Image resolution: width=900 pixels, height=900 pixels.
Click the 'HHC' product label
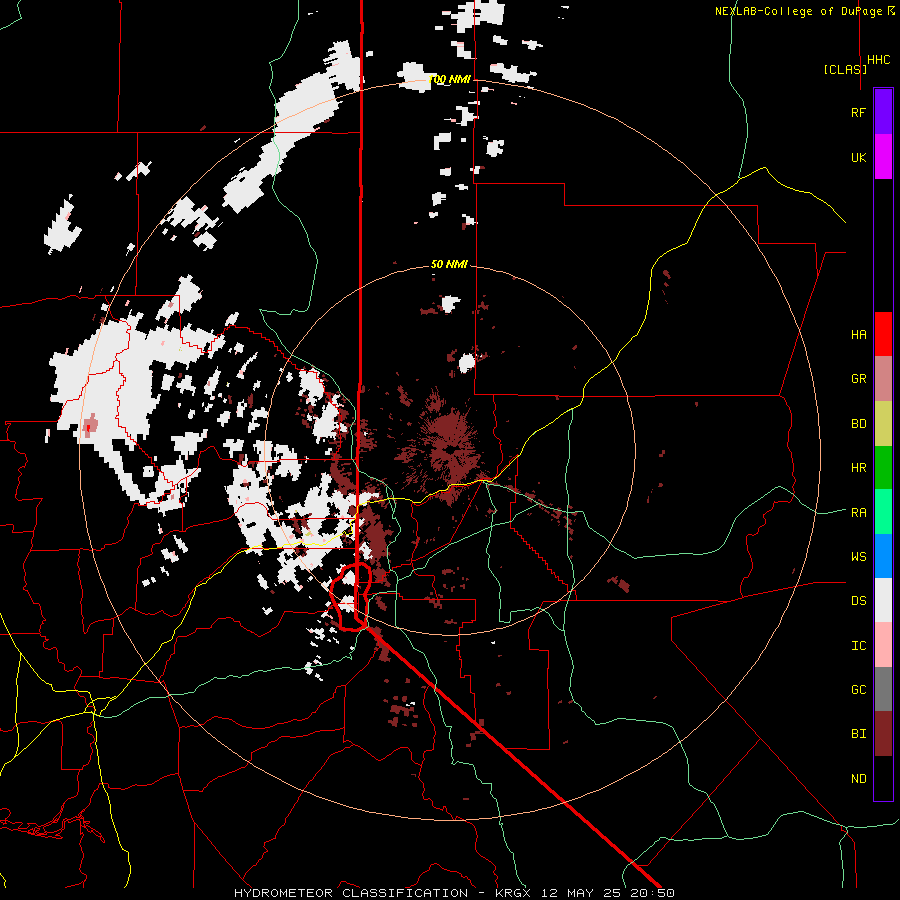point(878,60)
